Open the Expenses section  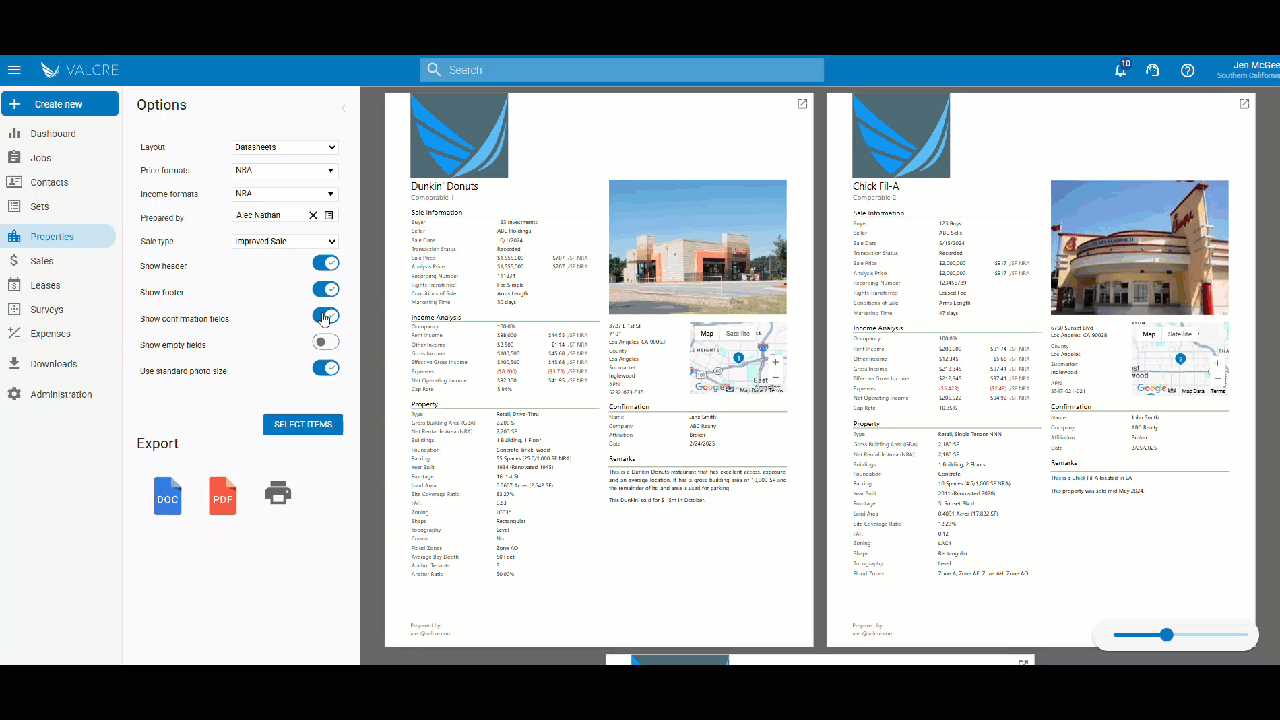tap(50, 333)
